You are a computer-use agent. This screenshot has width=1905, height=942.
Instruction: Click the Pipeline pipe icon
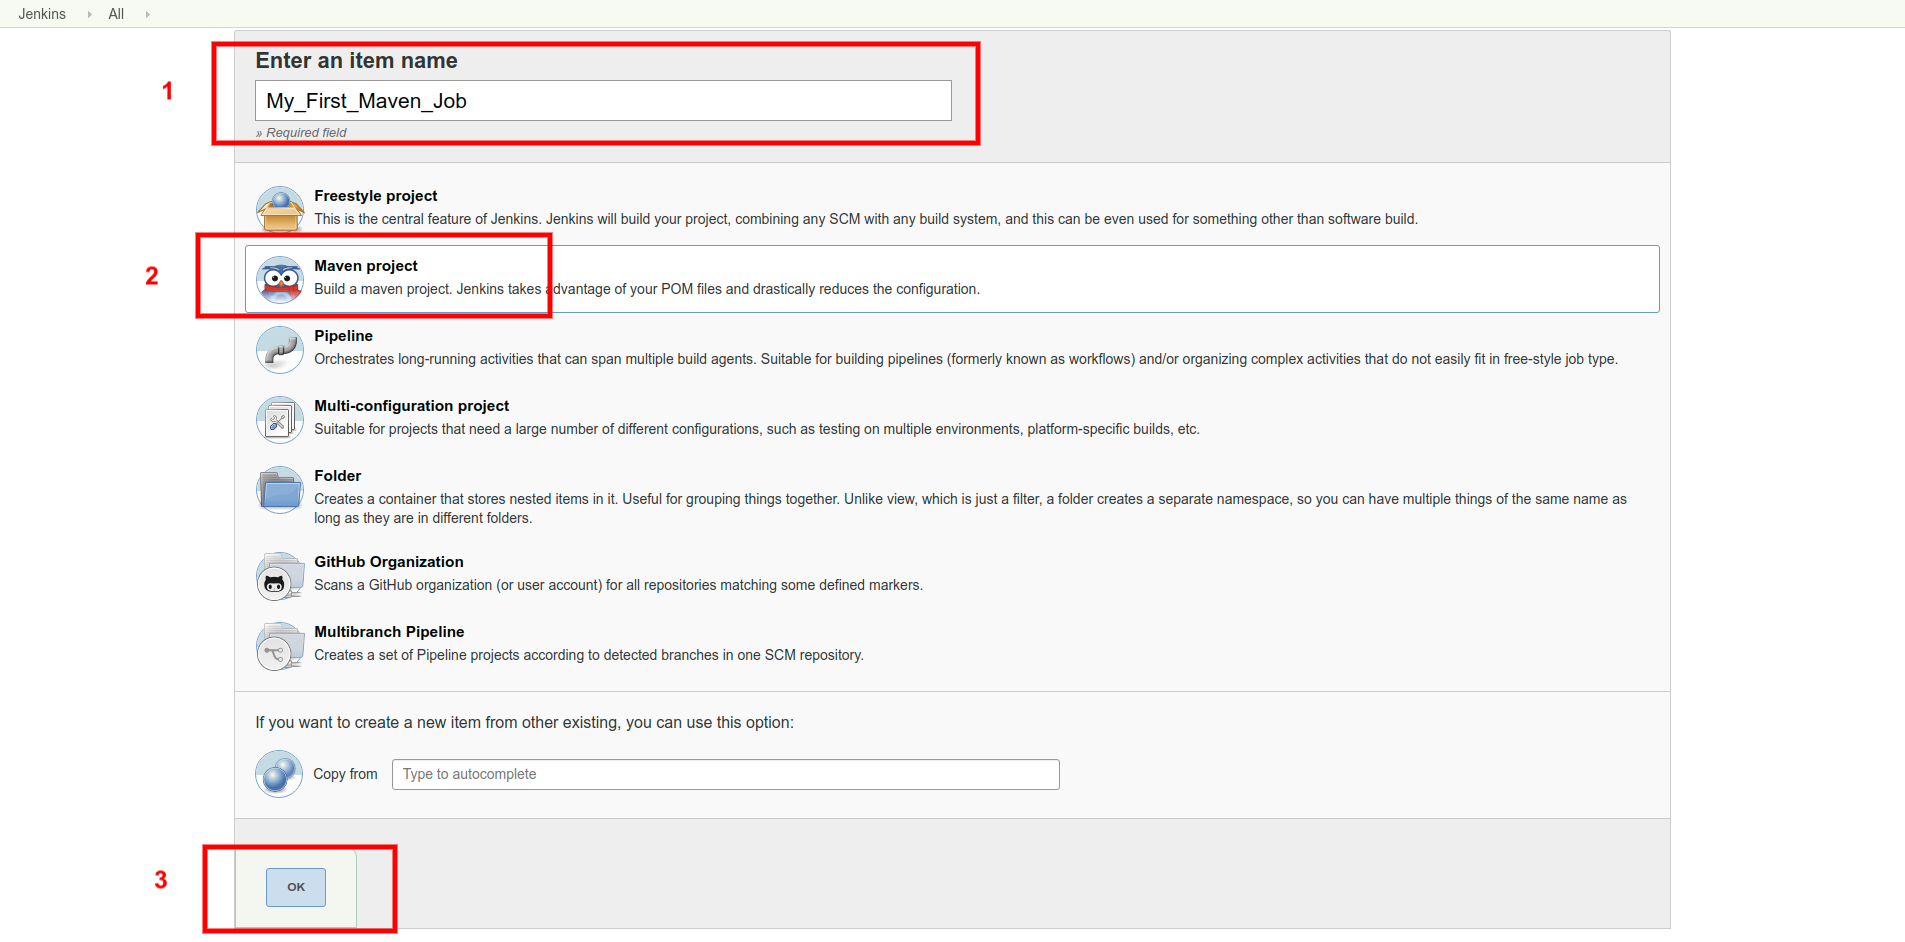click(x=280, y=349)
